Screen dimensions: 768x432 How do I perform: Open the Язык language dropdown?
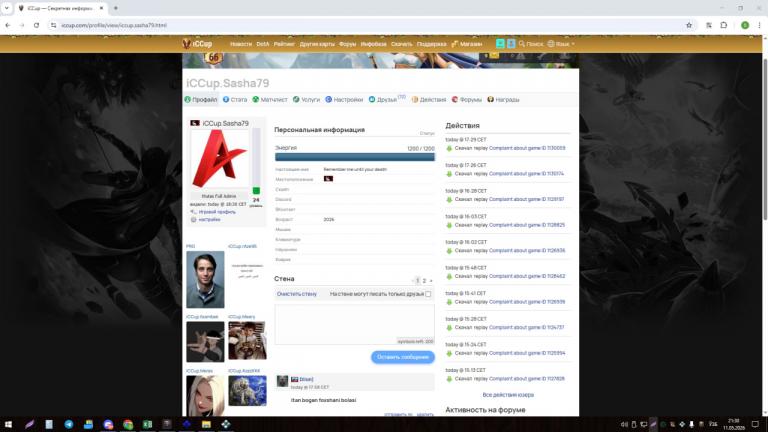561,44
